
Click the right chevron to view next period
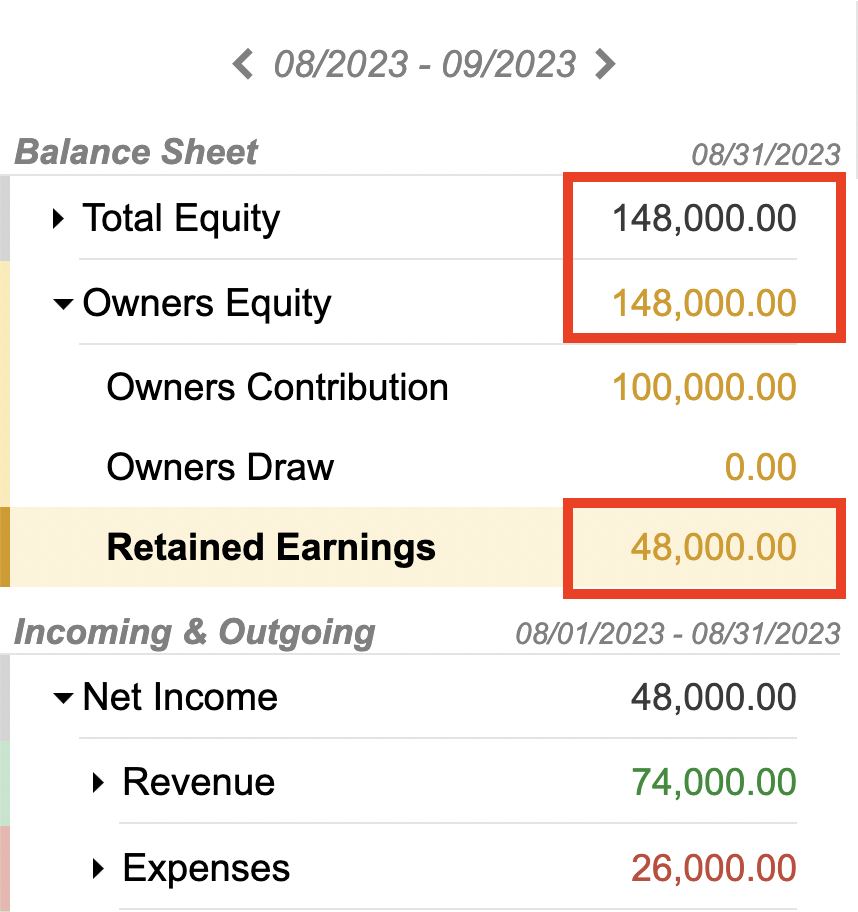coord(605,64)
